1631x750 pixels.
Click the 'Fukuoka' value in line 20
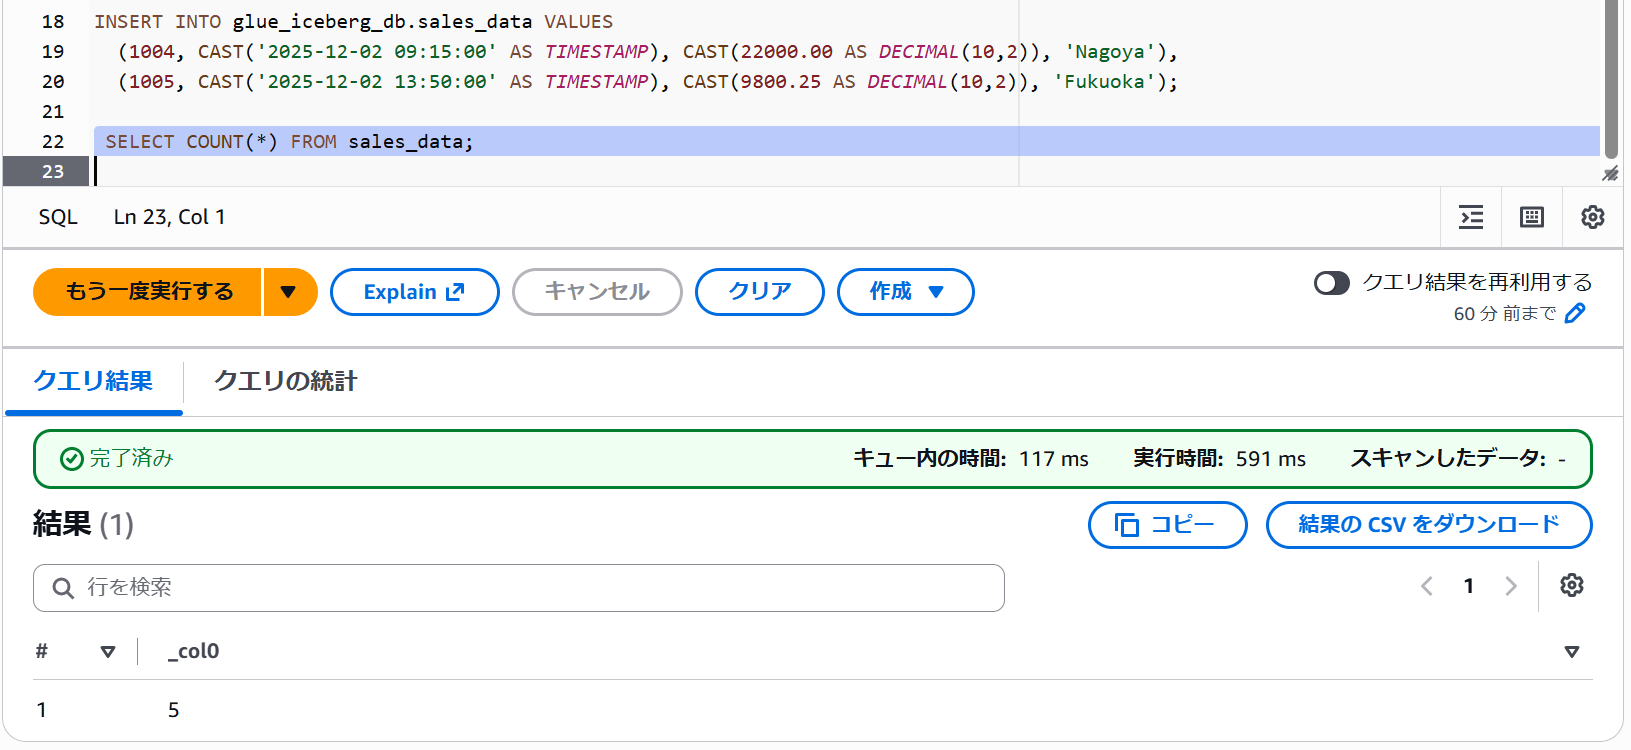[x=1104, y=82]
